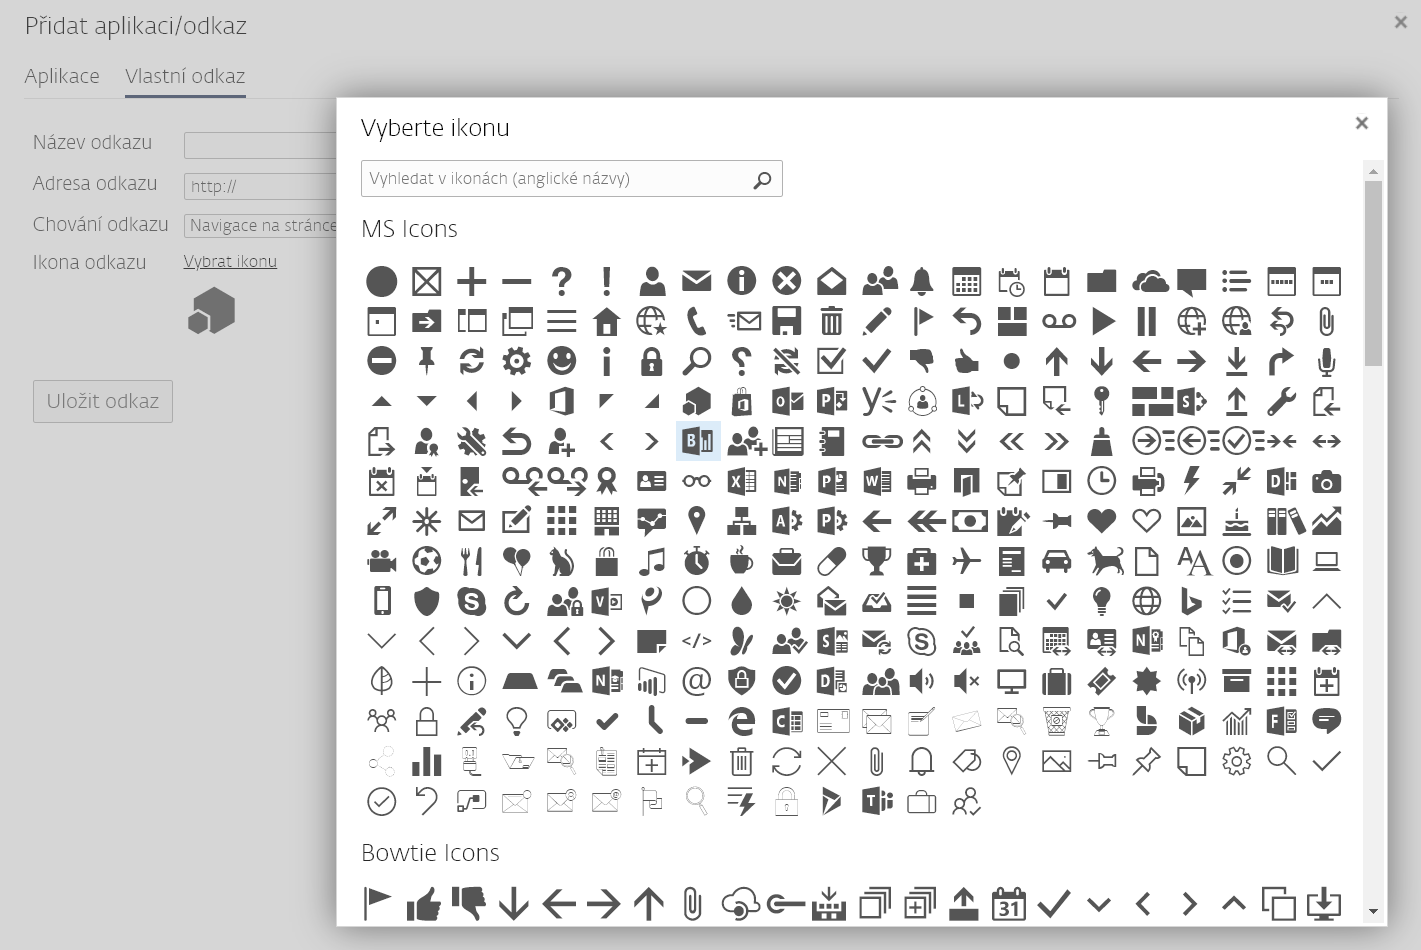Select the filled heart icon
1421x950 pixels.
[x=1101, y=521]
